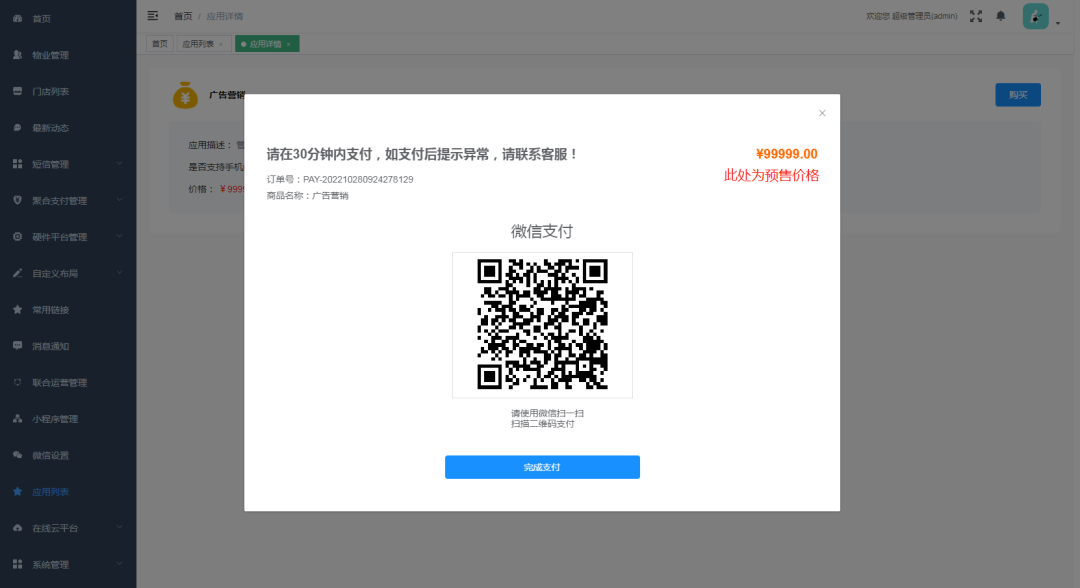
Task: Click the 广告营销 money bag icon
Action: click(x=185, y=95)
